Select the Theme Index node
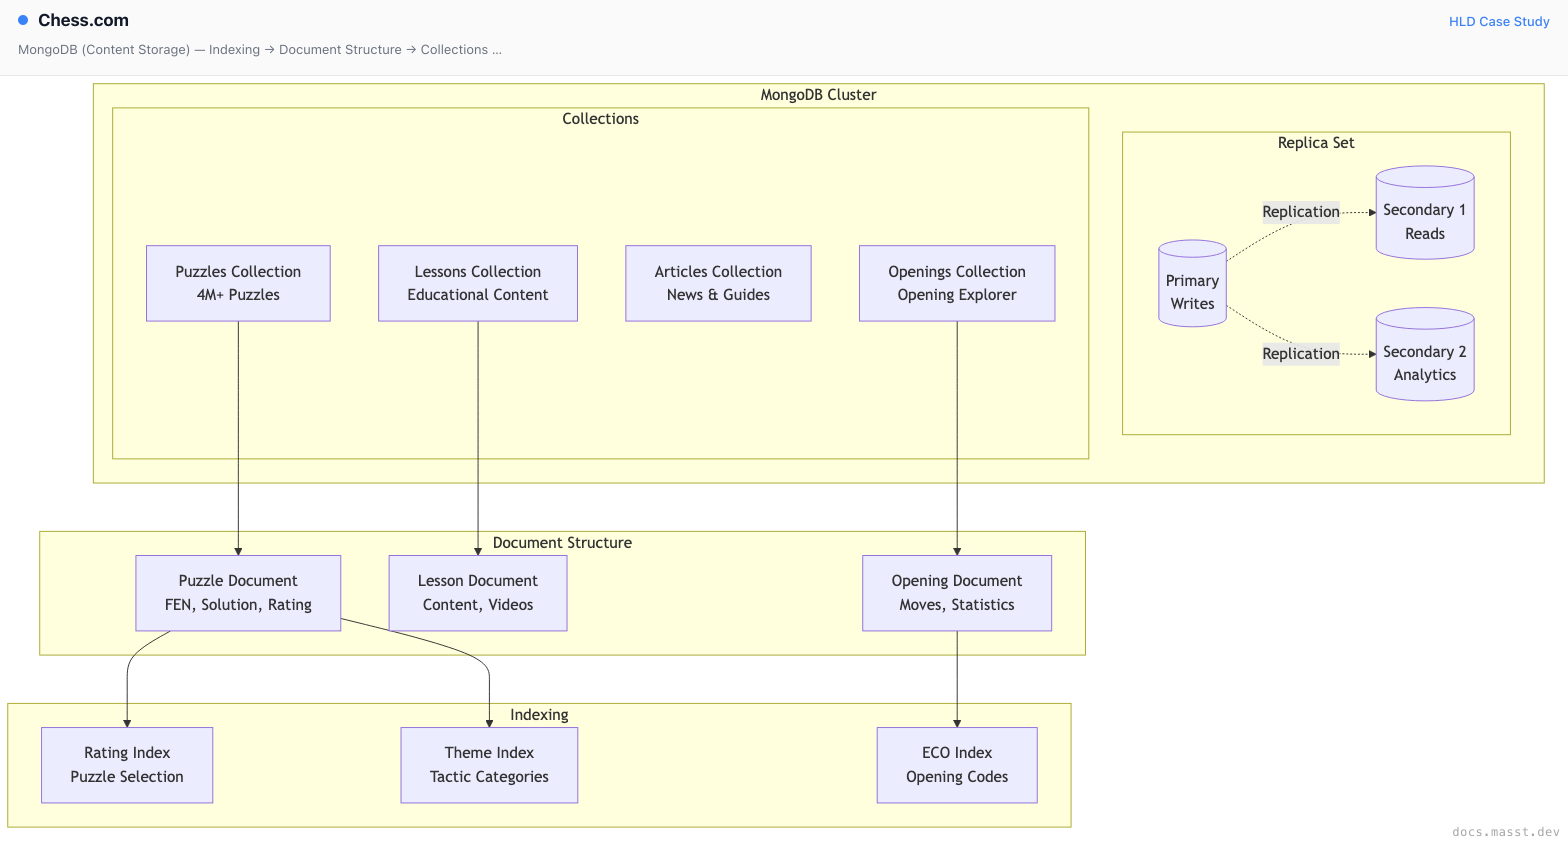1568x844 pixels. click(x=489, y=765)
